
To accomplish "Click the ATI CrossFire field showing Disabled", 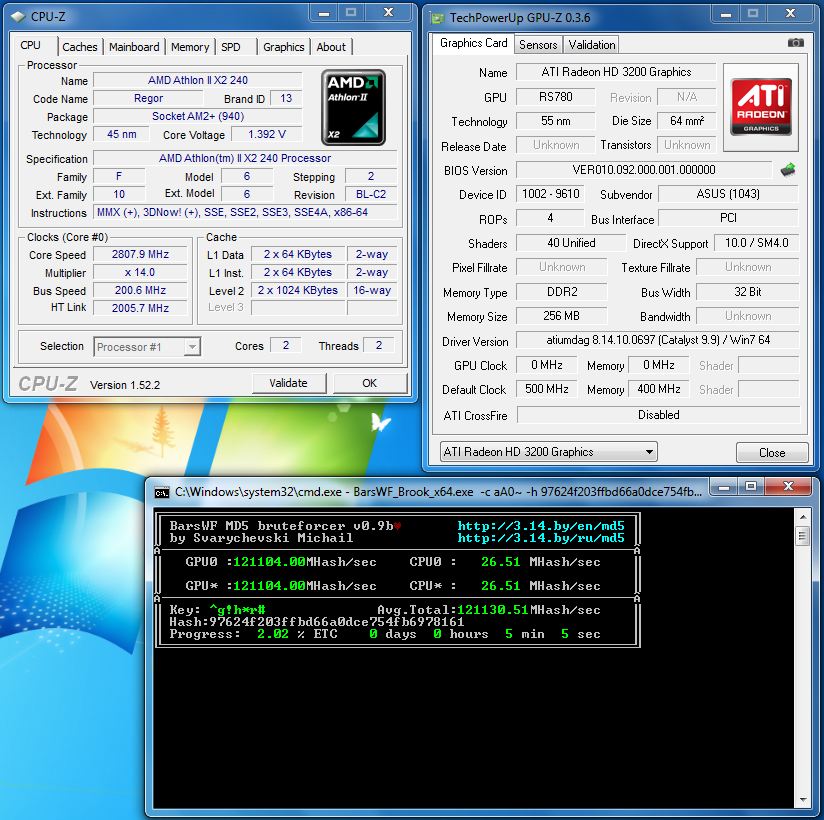I will 658,415.
